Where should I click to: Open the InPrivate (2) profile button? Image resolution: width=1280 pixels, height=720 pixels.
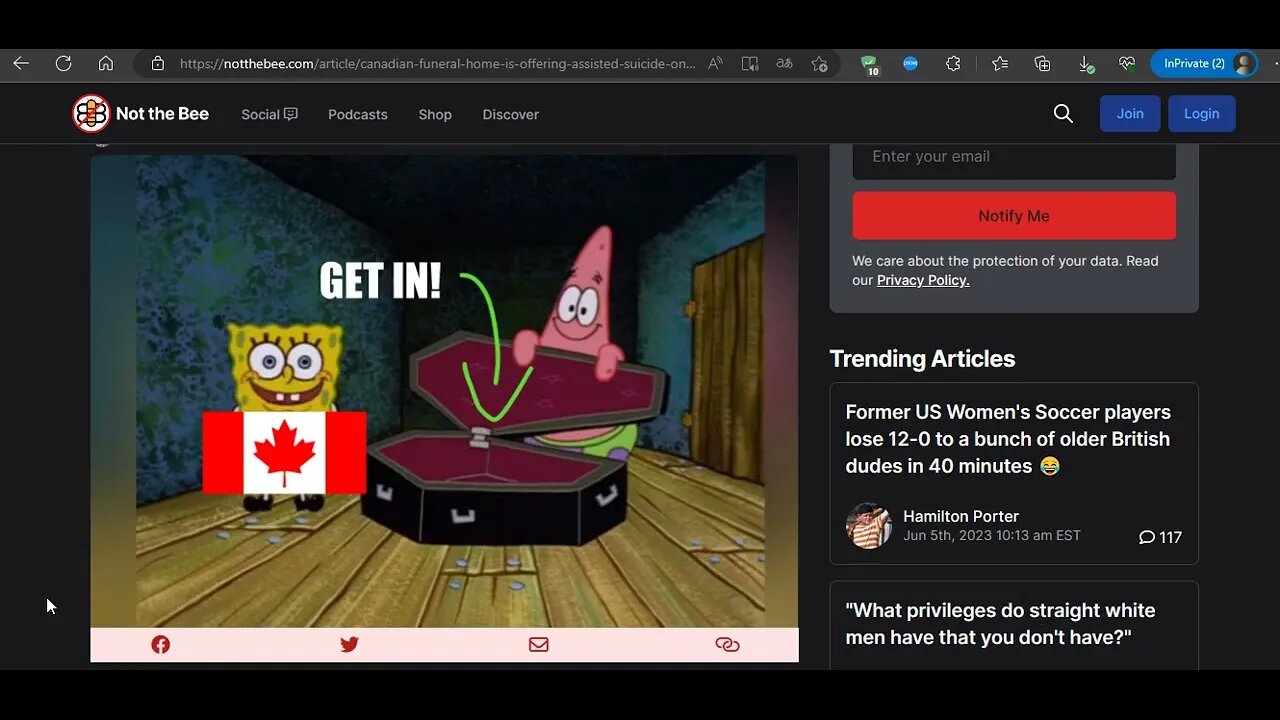coord(1204,64)
